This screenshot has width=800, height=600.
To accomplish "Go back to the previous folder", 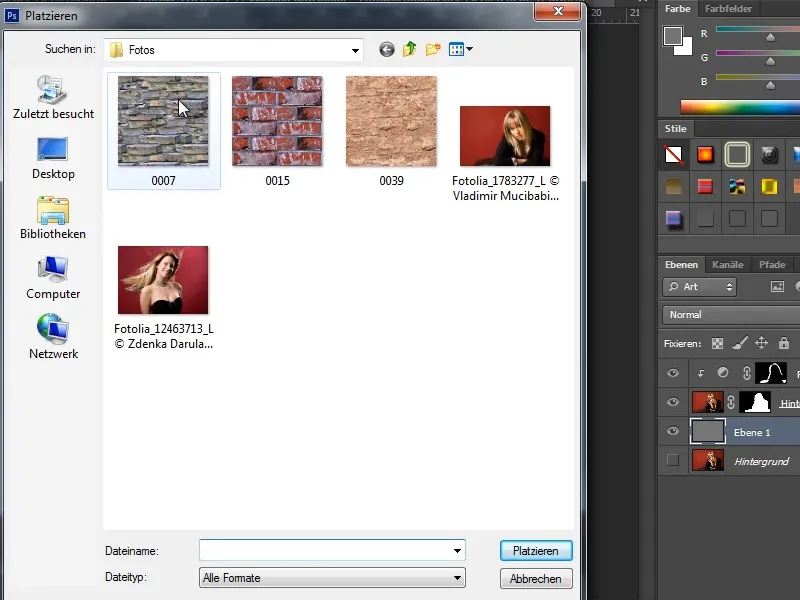I will coord(387,49).
